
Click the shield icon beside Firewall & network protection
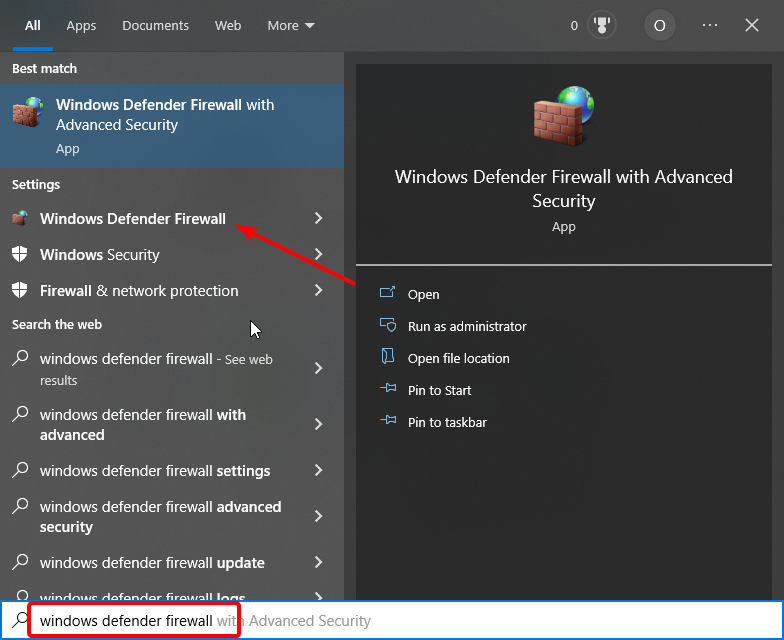(x=20, y=290)
